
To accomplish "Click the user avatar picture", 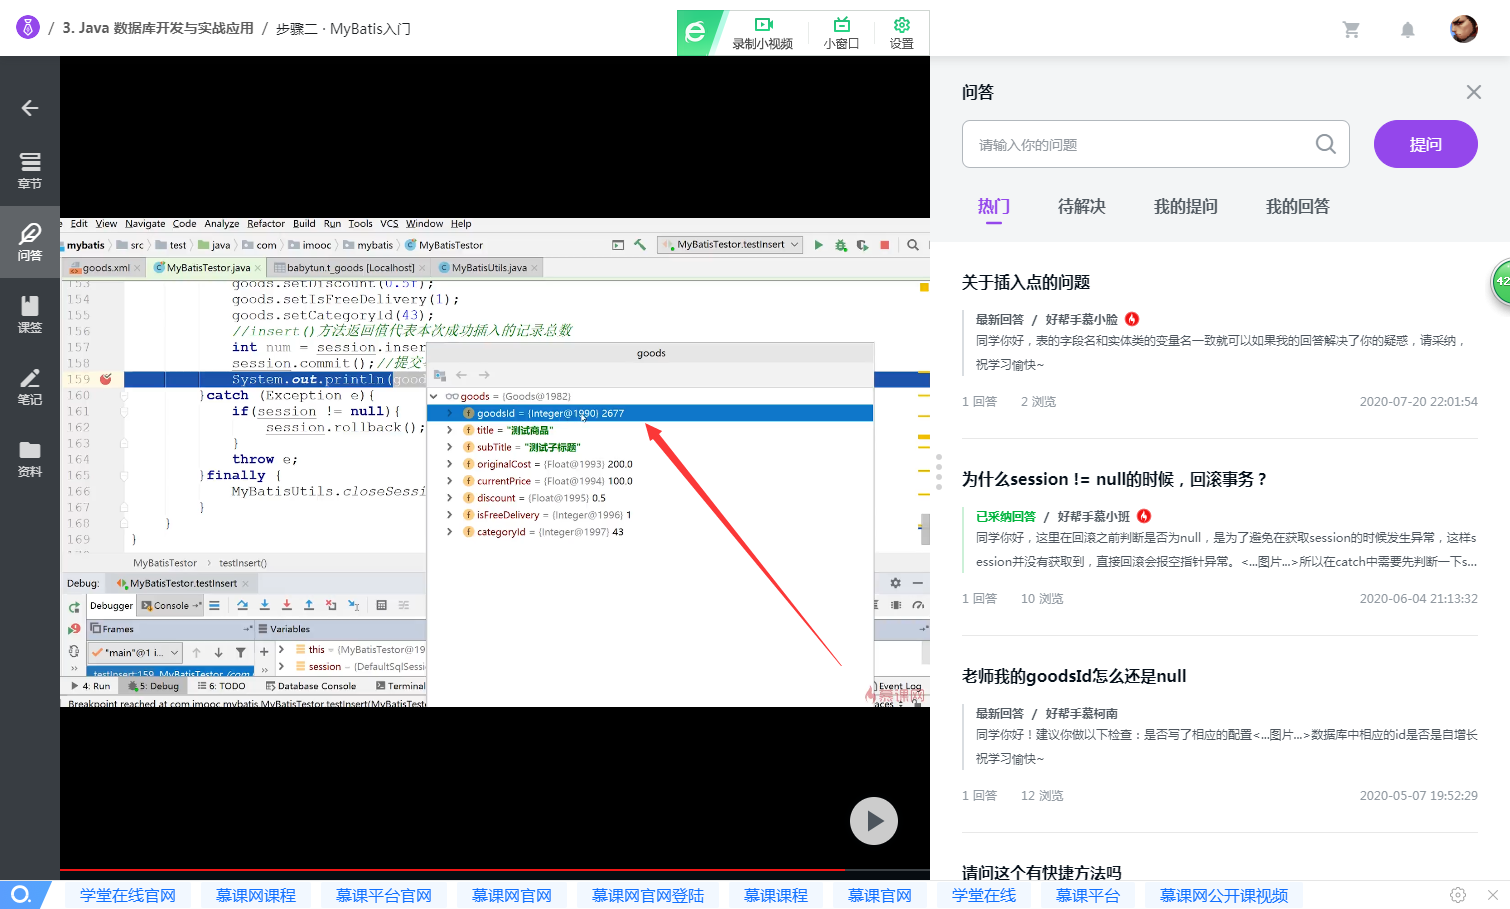I will point(1464,29).
